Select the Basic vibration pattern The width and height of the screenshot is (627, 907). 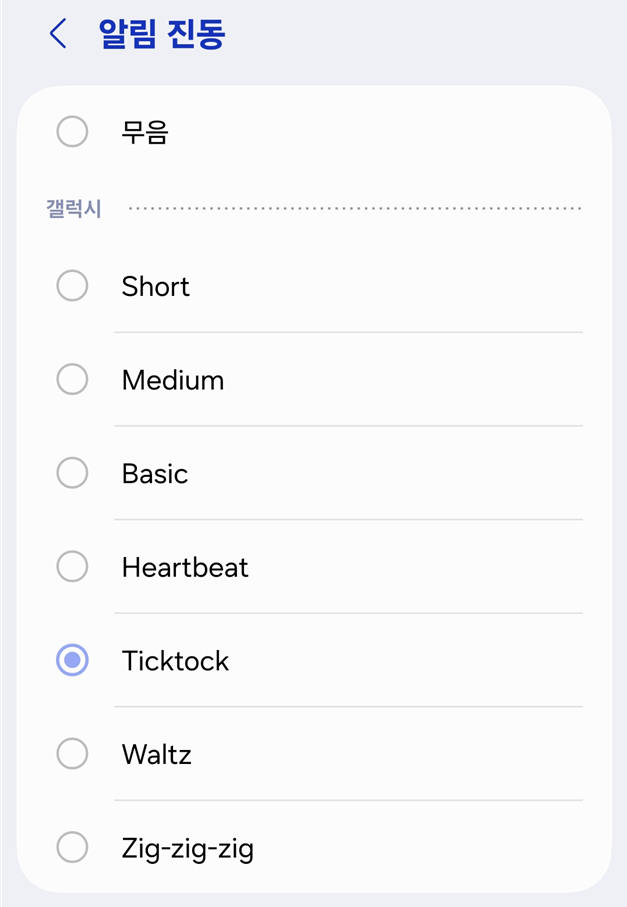(71, 473)
